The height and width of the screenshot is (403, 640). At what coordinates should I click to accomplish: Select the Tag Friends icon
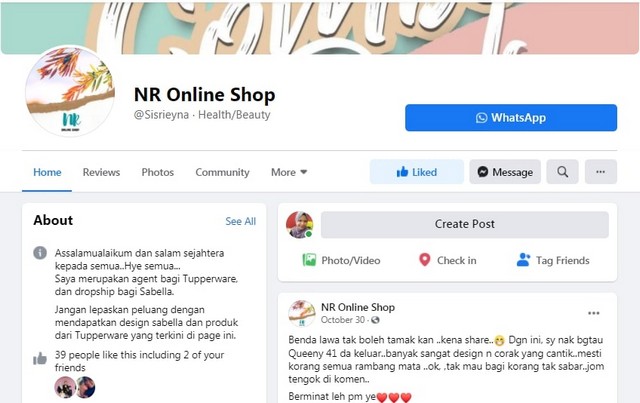point(523,260)
